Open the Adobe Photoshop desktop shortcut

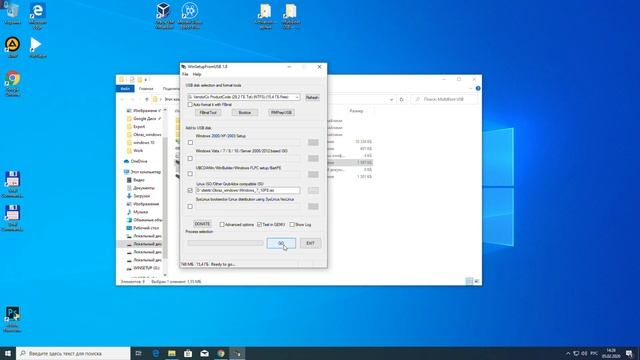pos(12,319)
